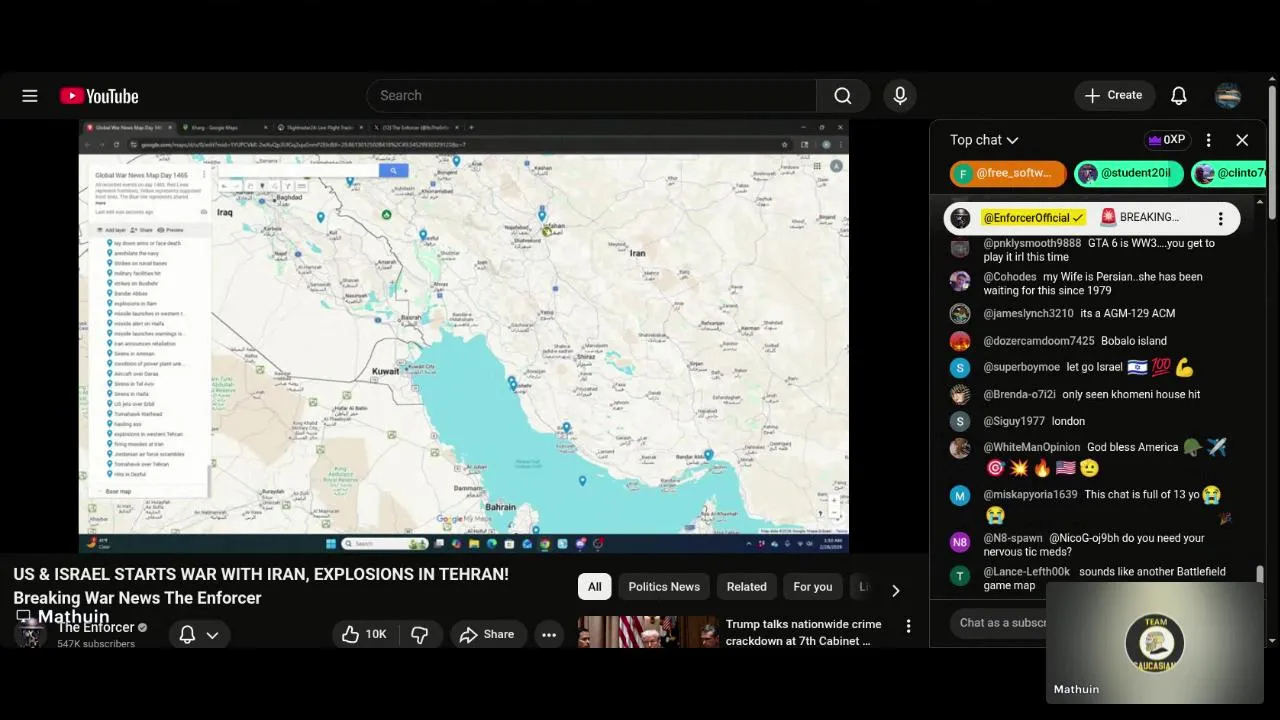Click username @pnklysmooth9888 in chat

click(1032, 243)
